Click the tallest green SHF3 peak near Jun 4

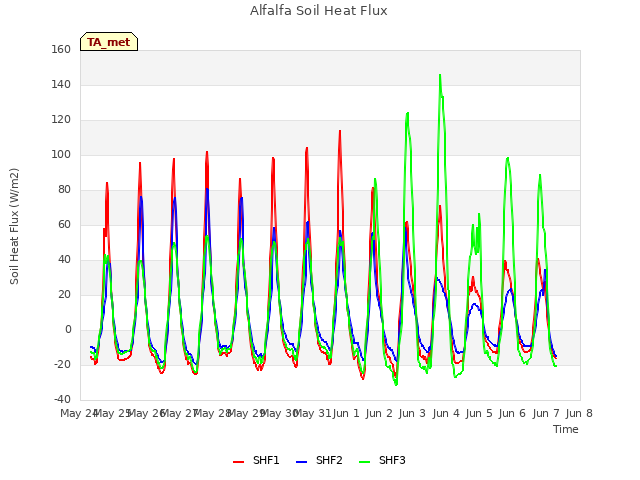pos(440,76)
